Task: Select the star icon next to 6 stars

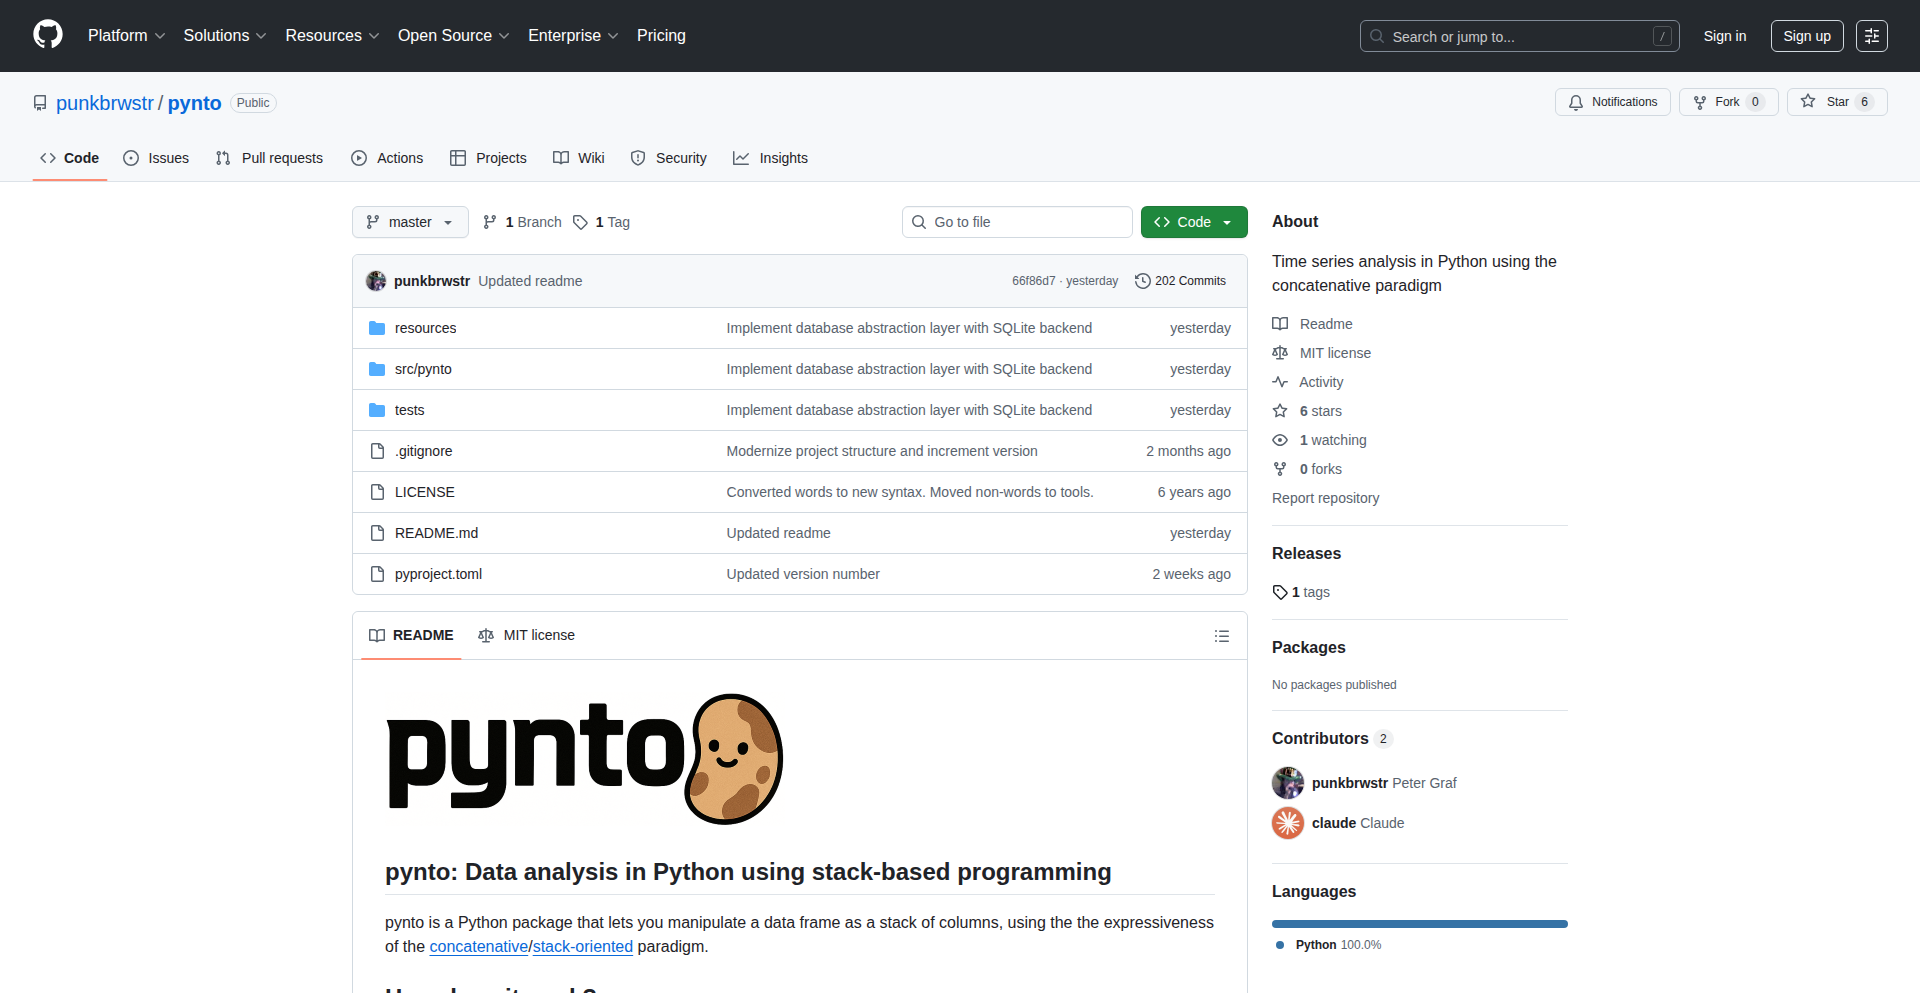Action: [x=1280, y=411]
